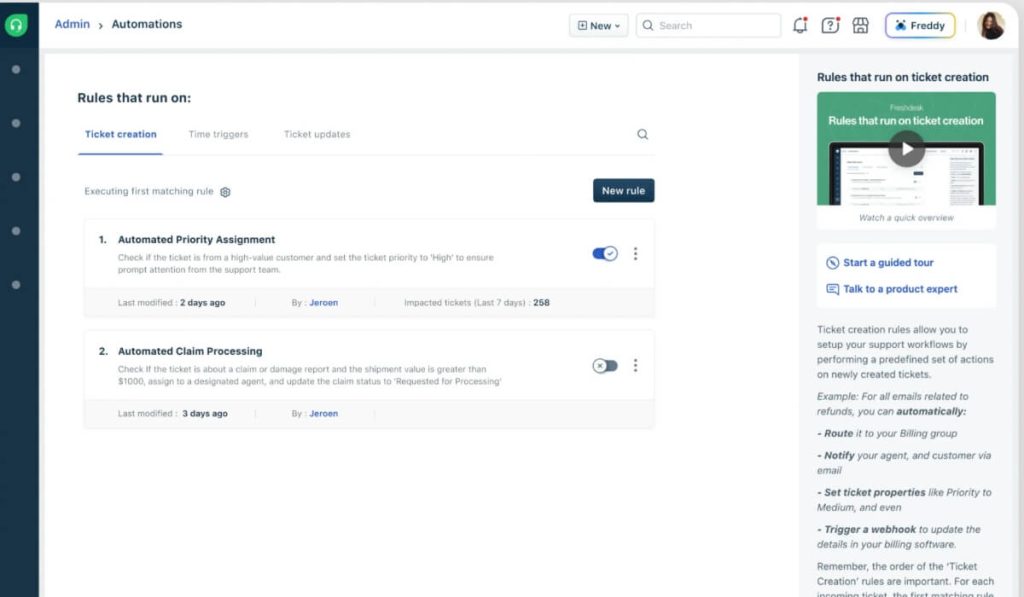1024x597 pixels.
Task: Click the New rule button
Action: (623, 190)
